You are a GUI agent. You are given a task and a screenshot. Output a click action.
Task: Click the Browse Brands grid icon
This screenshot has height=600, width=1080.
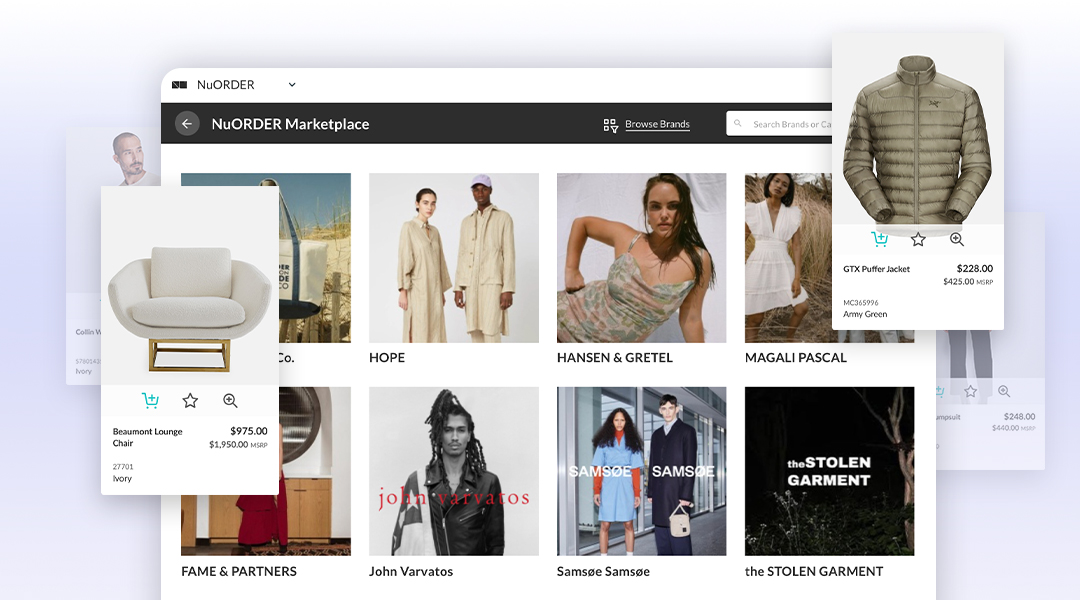610,125
